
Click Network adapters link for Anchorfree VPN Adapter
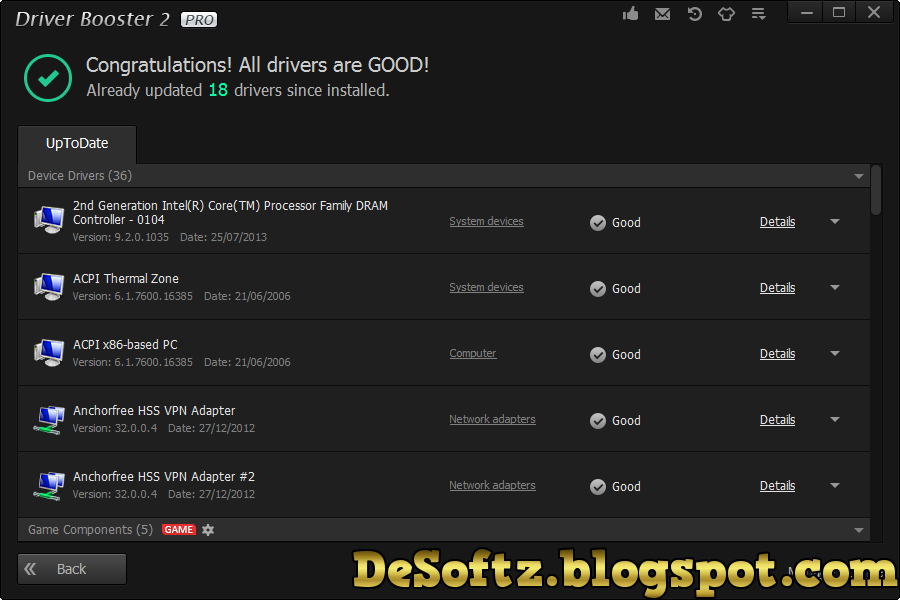[x=492, y=420]
